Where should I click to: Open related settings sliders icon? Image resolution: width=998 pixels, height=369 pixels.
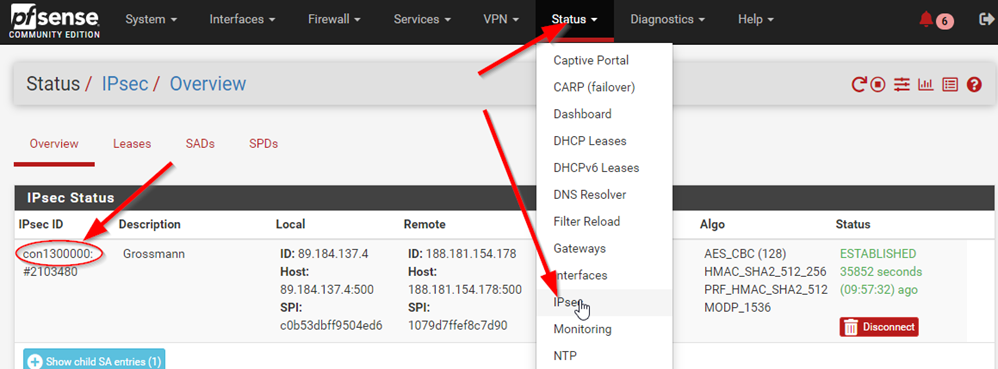point(901,84)
